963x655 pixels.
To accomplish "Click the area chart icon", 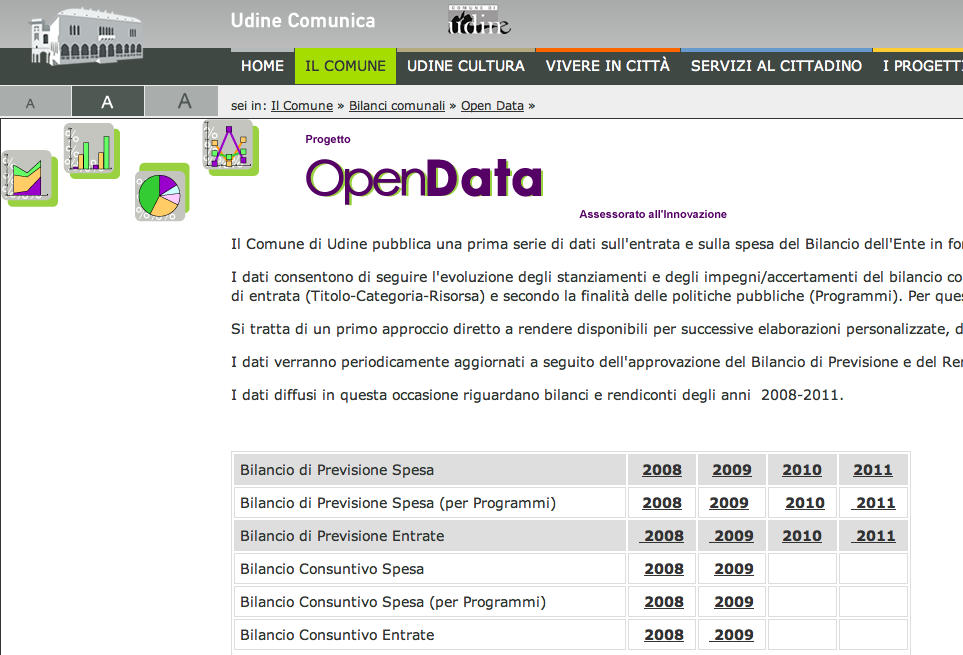I will pyautogui.click(x=29, y=179).
